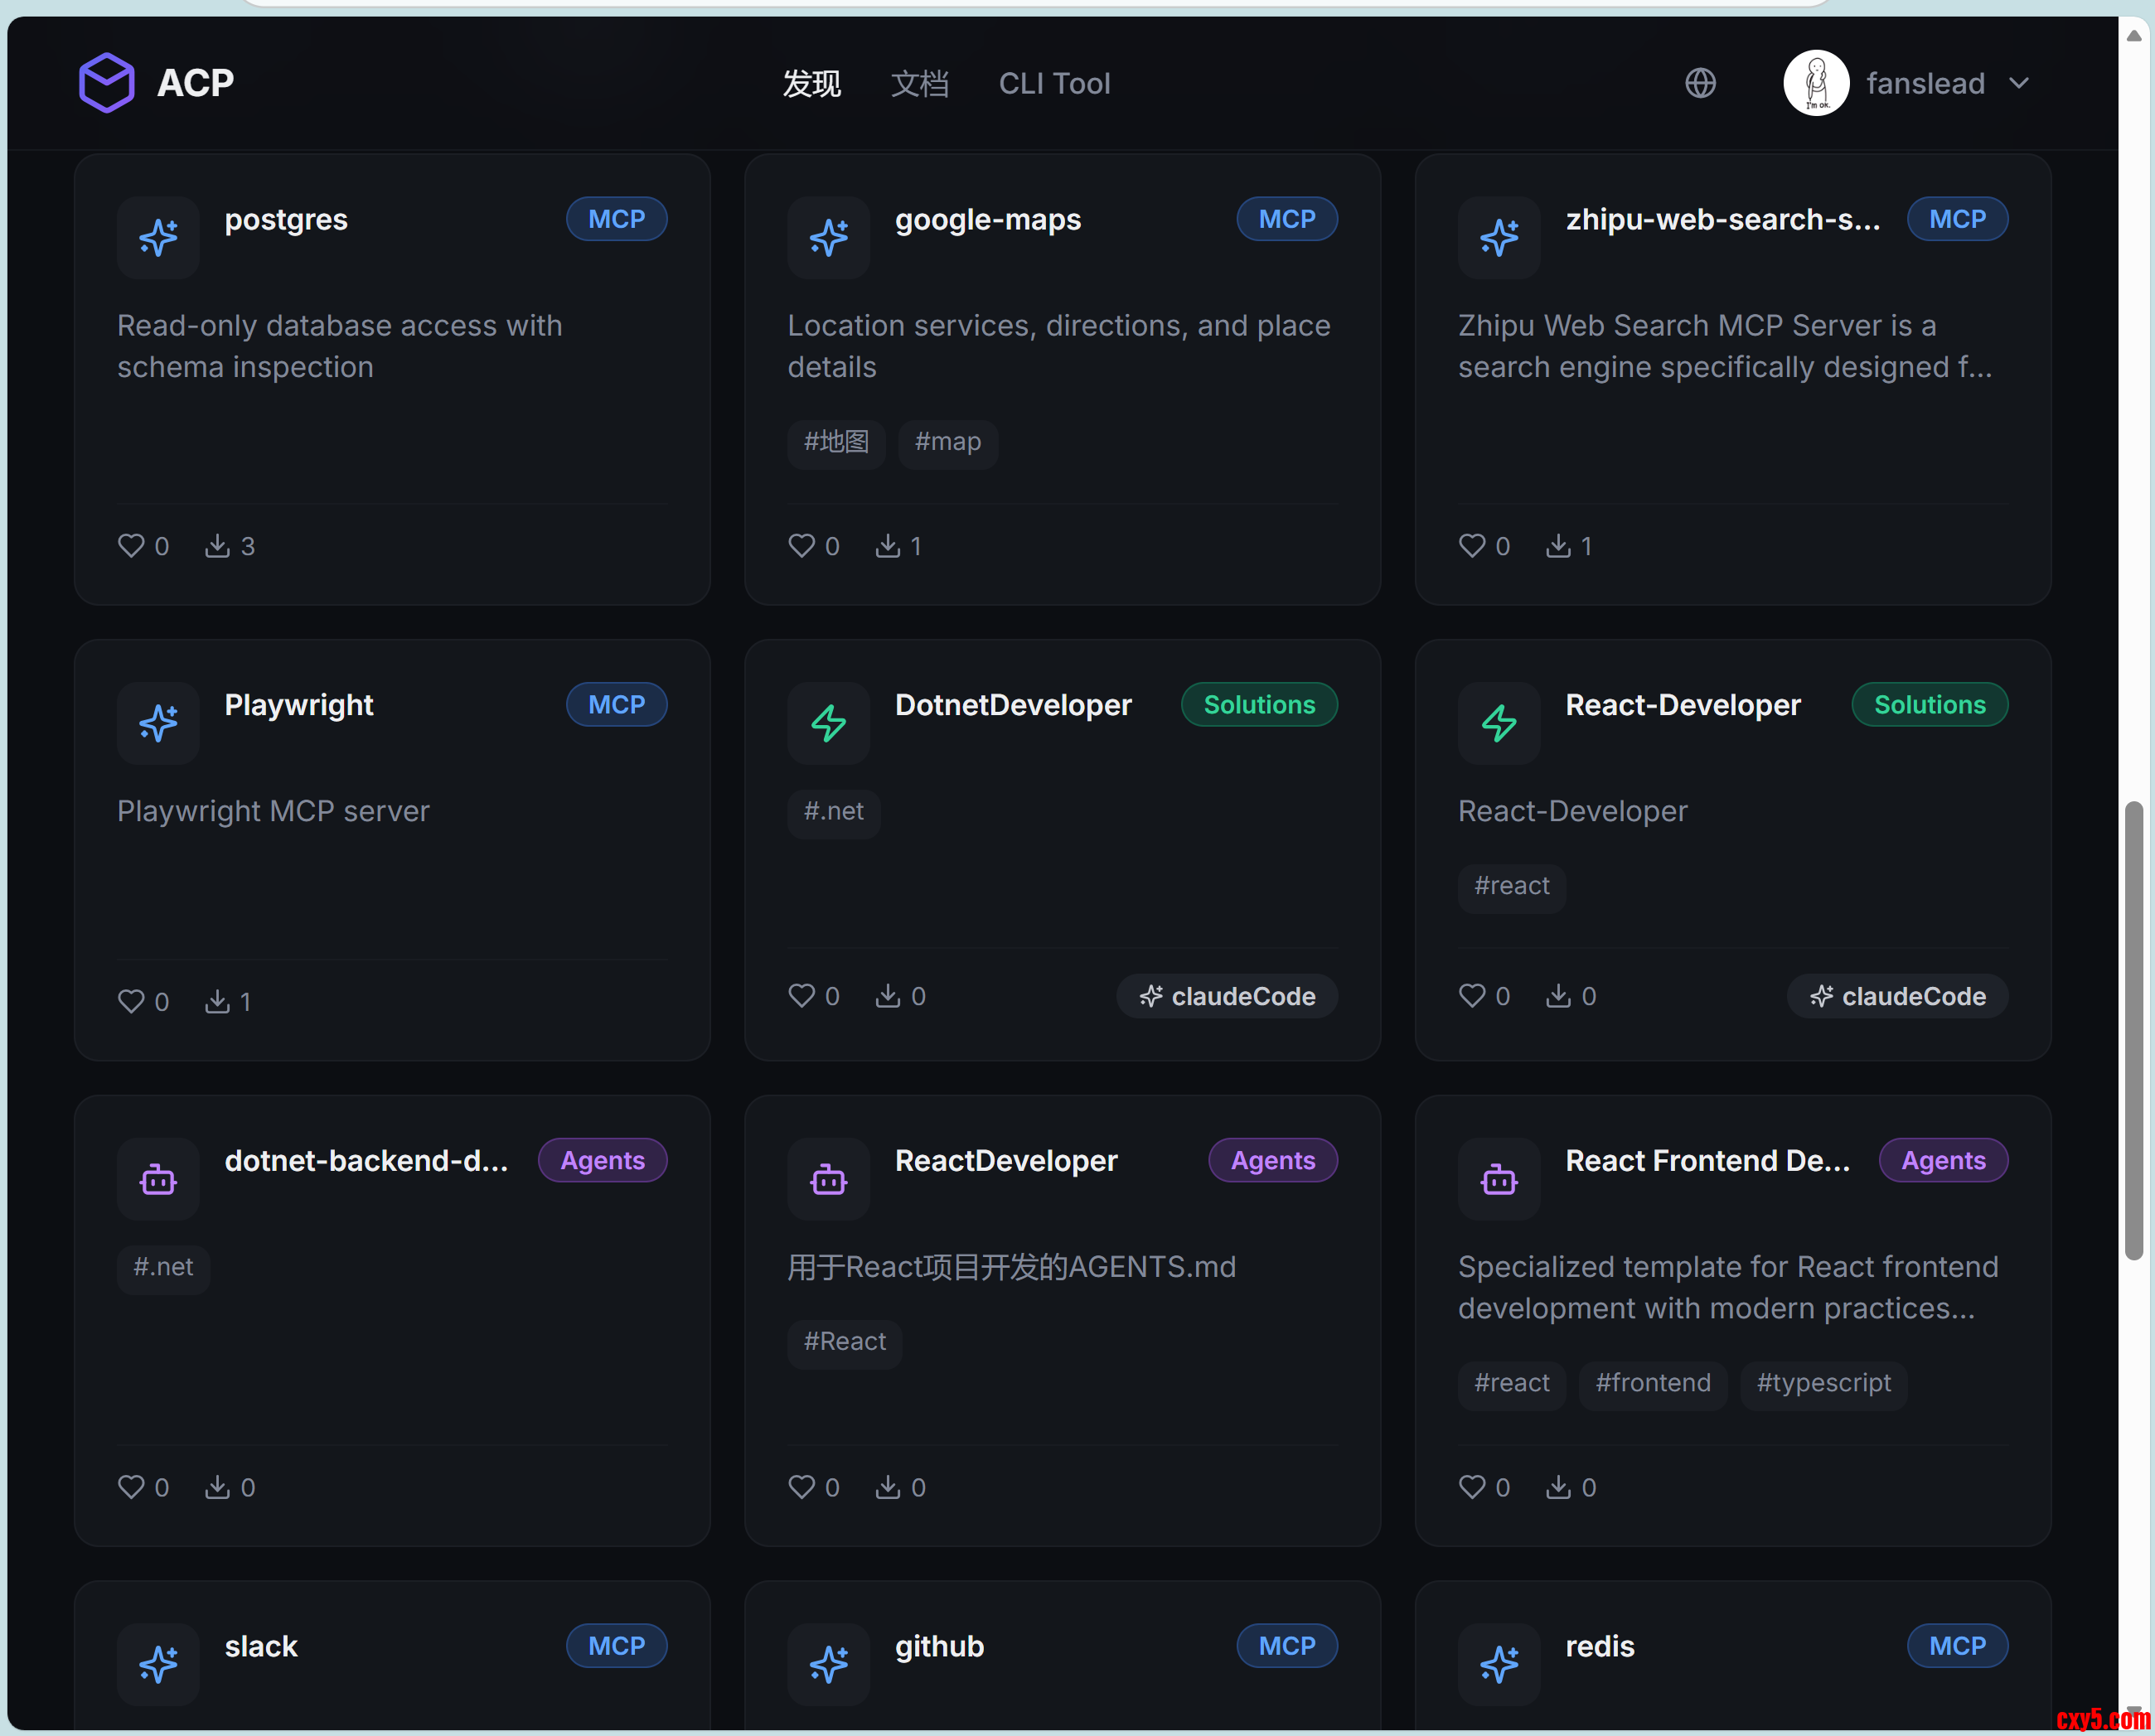Click the ReactDeveloper robot agent icon
Viewport: 2155px width, 1736px height.
tap(828, 1179)
